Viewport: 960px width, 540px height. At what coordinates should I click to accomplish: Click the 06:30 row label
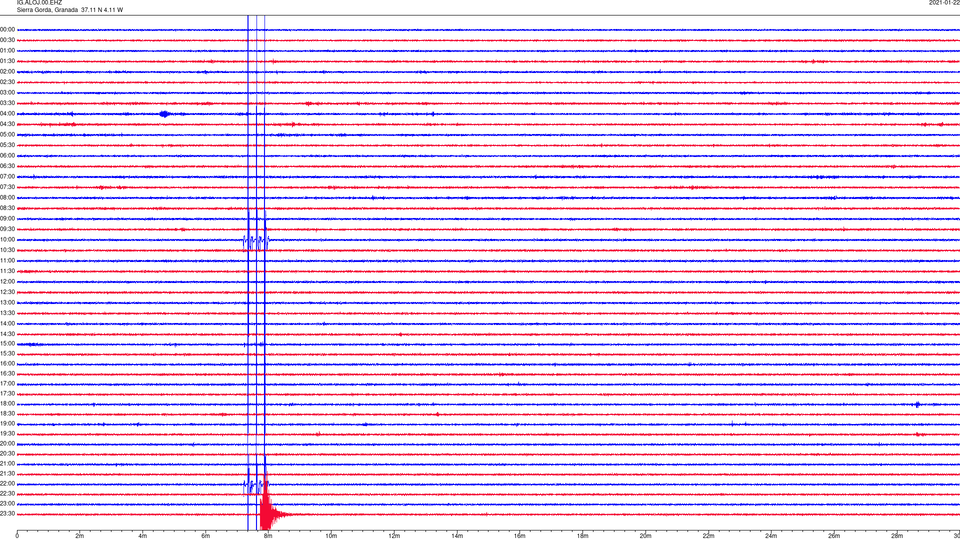click(x=7, y=166)
